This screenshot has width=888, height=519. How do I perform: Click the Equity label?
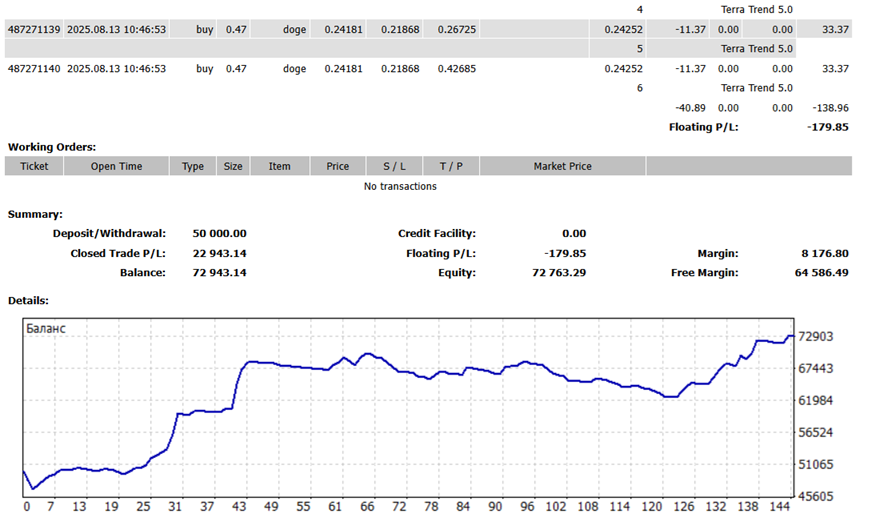[457, 273]
